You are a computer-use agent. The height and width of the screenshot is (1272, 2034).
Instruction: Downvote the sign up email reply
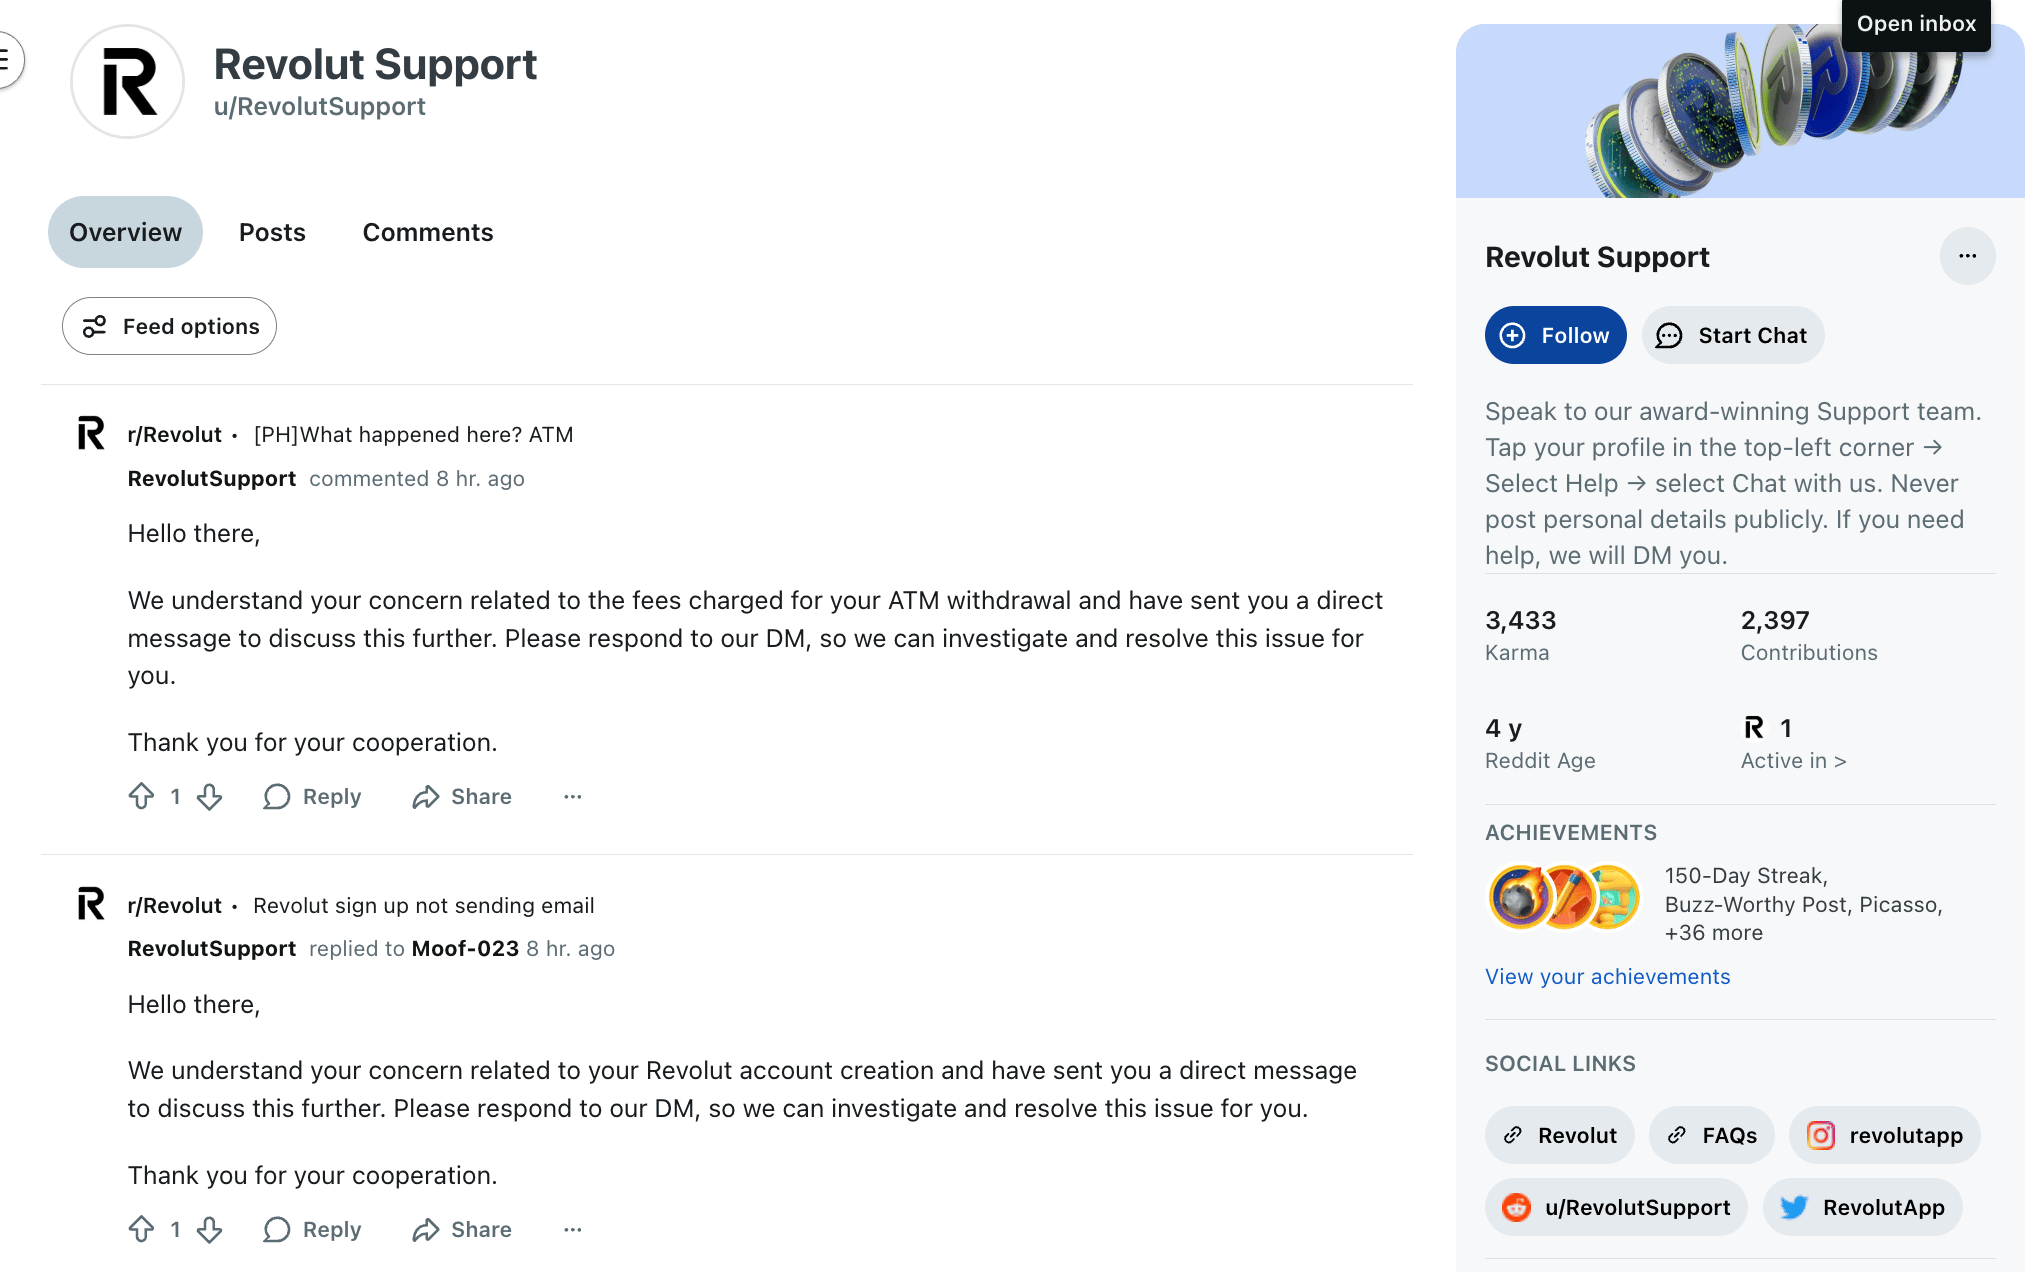pos(209,1229)
